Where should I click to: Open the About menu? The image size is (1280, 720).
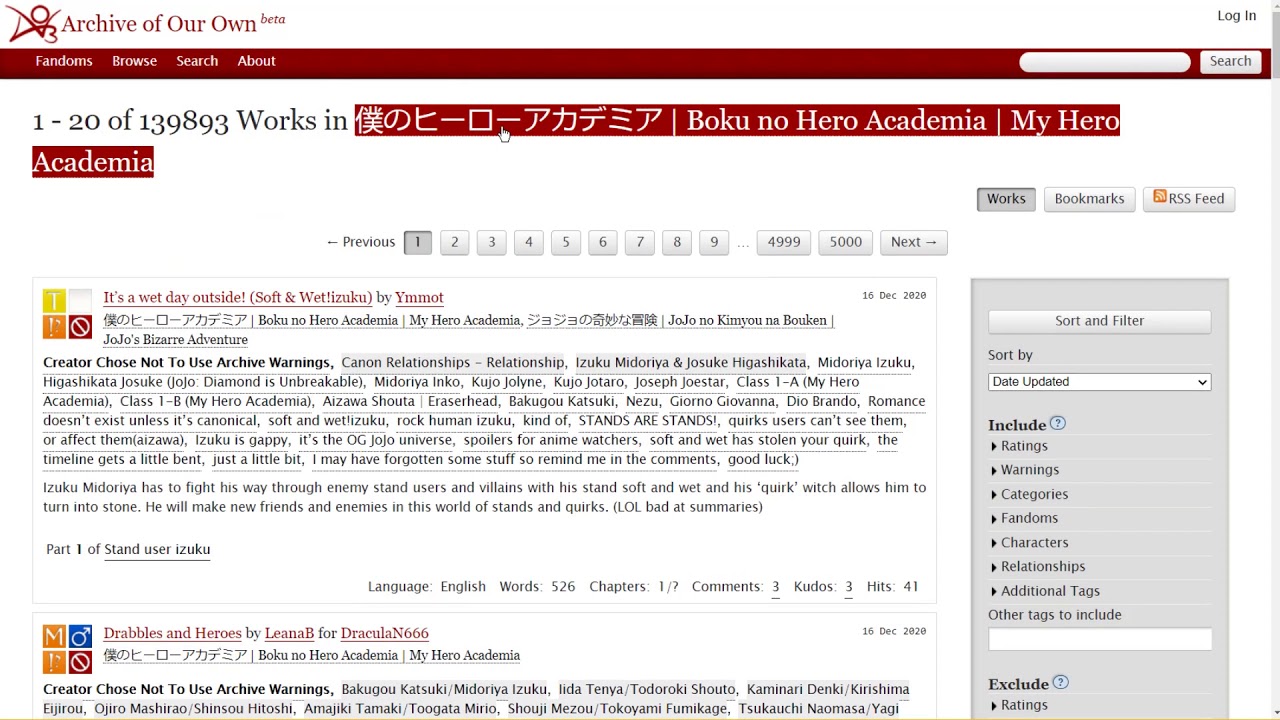click(x=256, y=61)
